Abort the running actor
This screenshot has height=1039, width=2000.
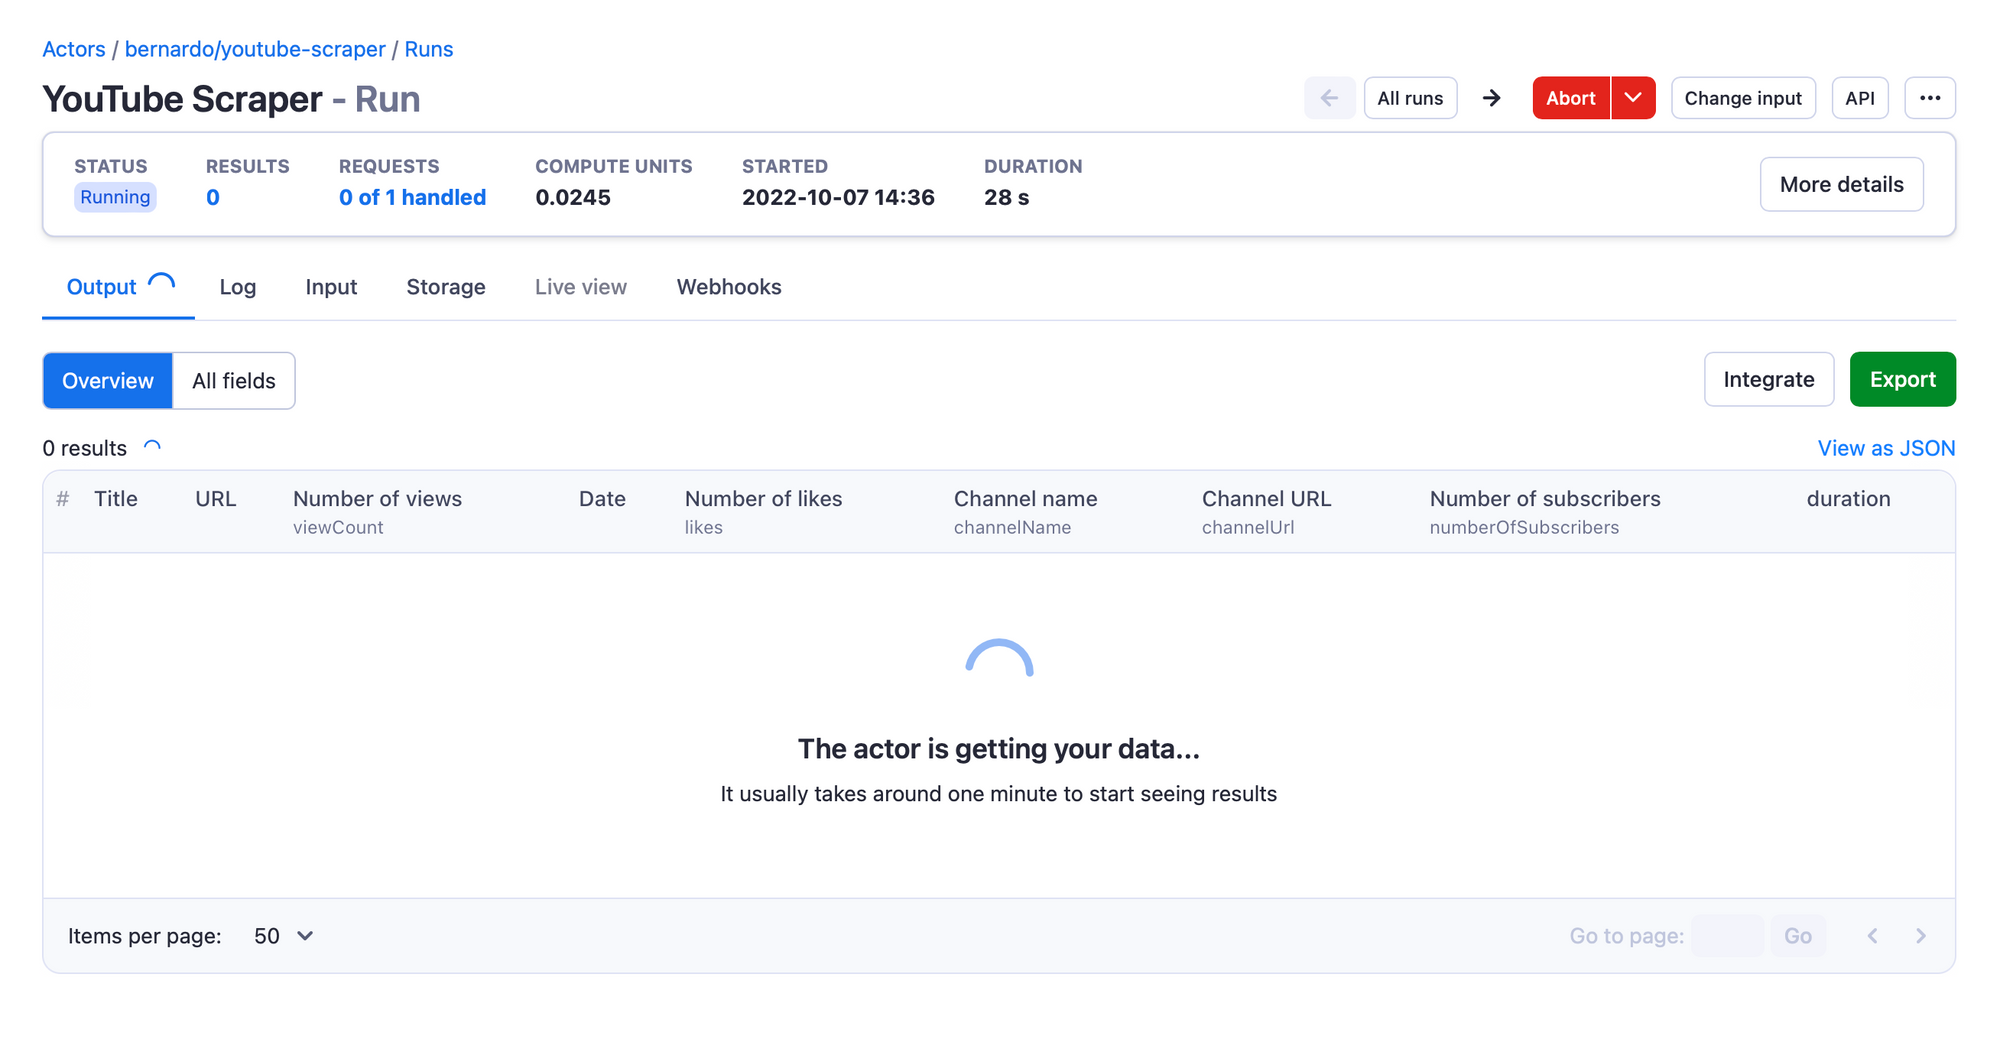1571,98
